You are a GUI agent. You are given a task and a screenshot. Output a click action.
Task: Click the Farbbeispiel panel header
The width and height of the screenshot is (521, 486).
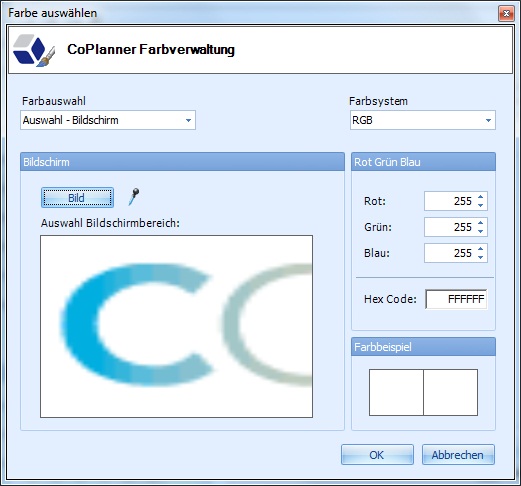[x=423, y=347]
